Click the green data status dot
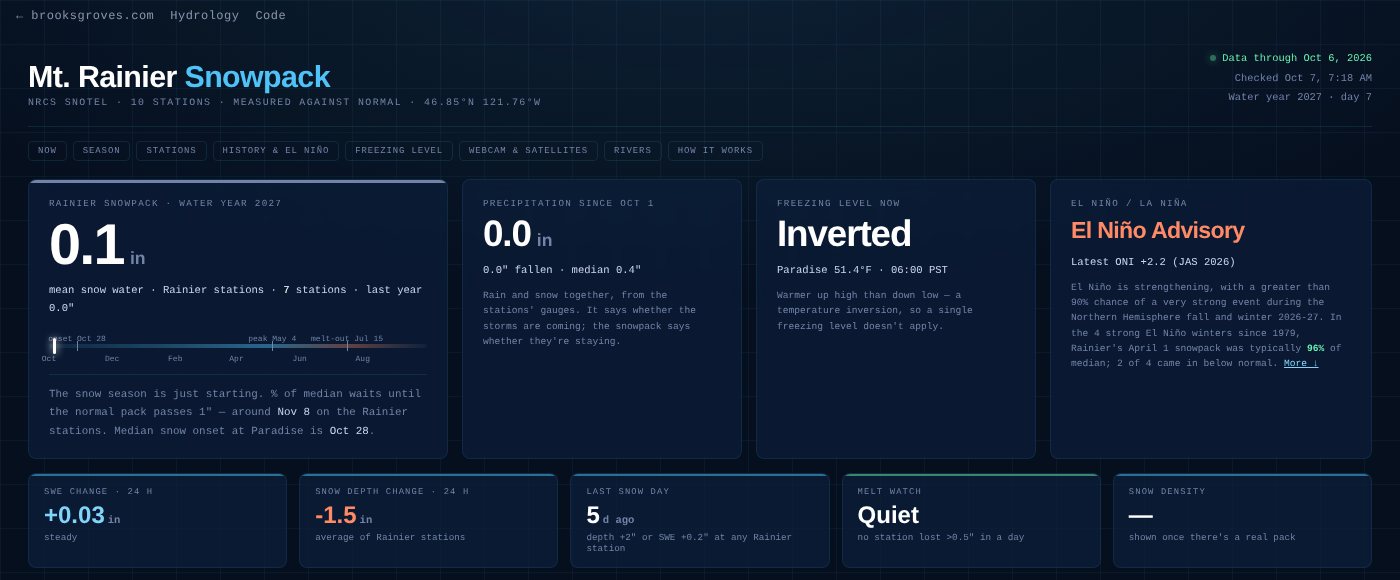This screenshot has width=1400, height=580. point(1213,58)
